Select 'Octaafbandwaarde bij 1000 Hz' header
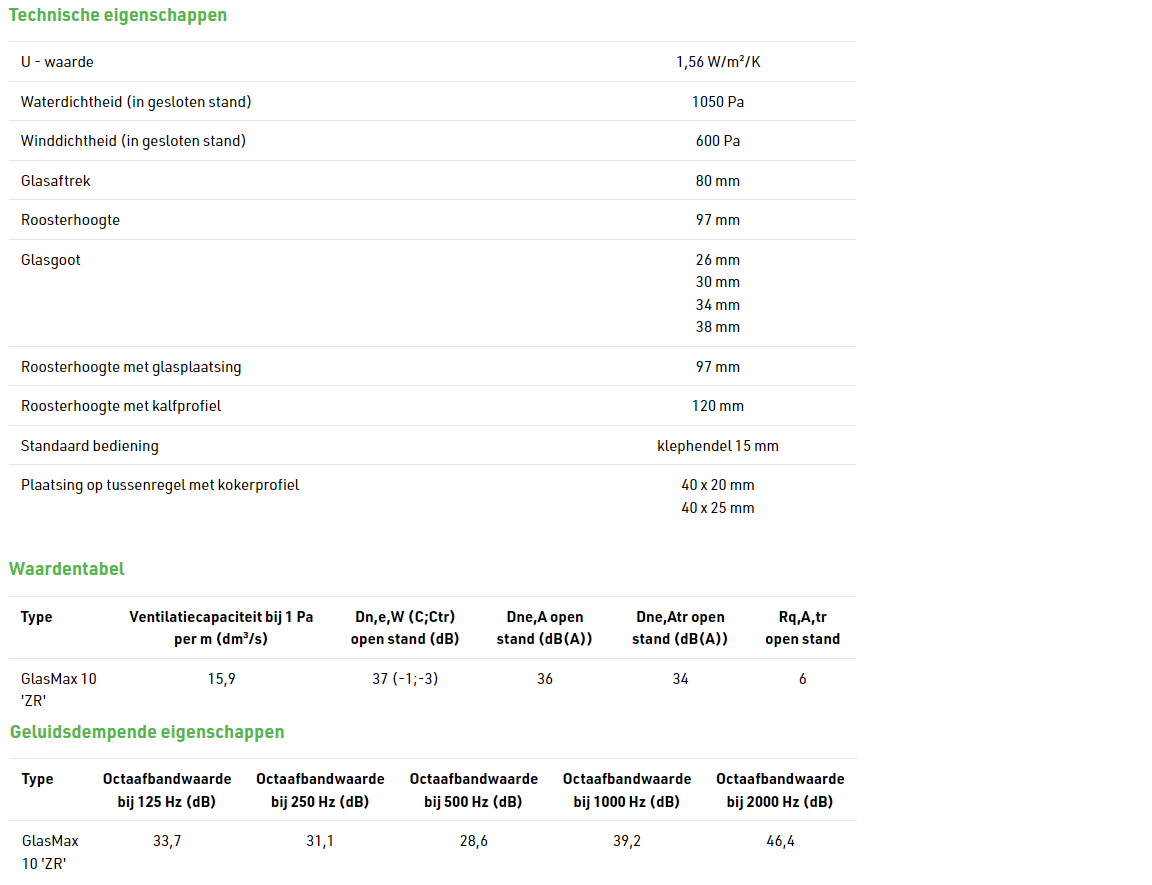Image resolution: width=1152 pixels, height=885 pixels. (627, 790)
